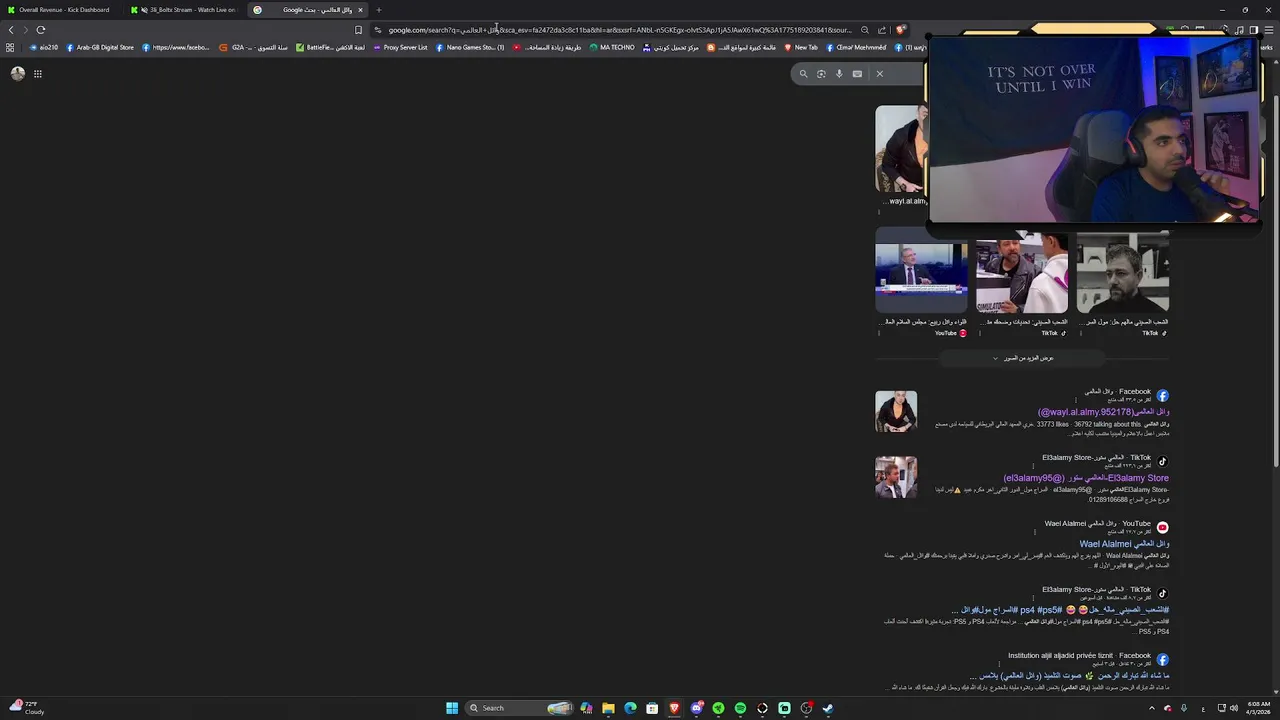
Task: Click the address bar zoom magnifier icon
Action: tap(865, 30)
